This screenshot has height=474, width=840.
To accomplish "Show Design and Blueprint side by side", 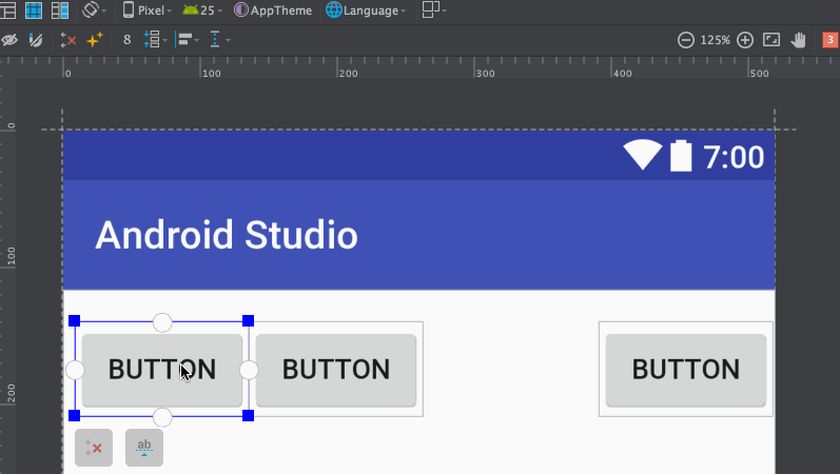I will [x=60, y=10].
